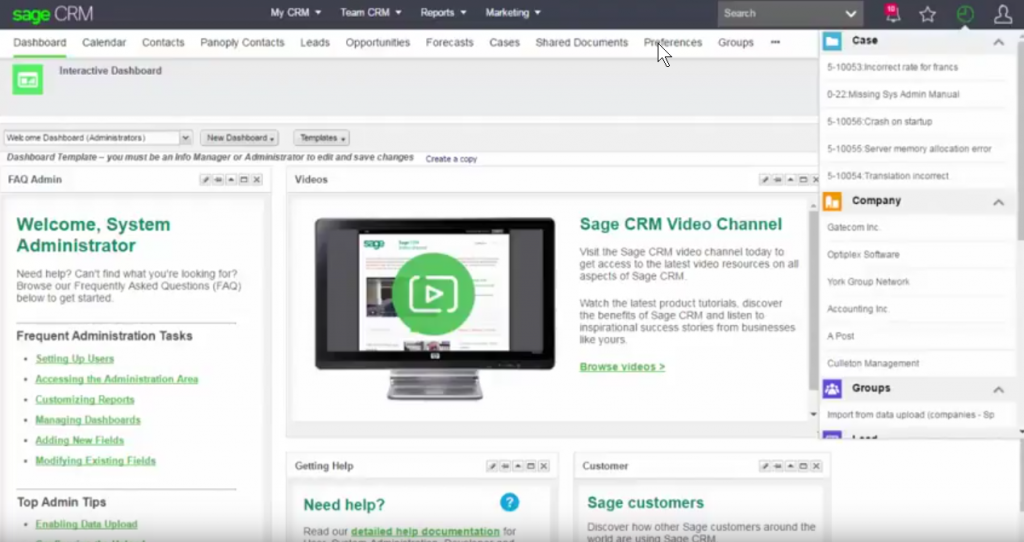Switch to the Cases tab

coord(504,42)
